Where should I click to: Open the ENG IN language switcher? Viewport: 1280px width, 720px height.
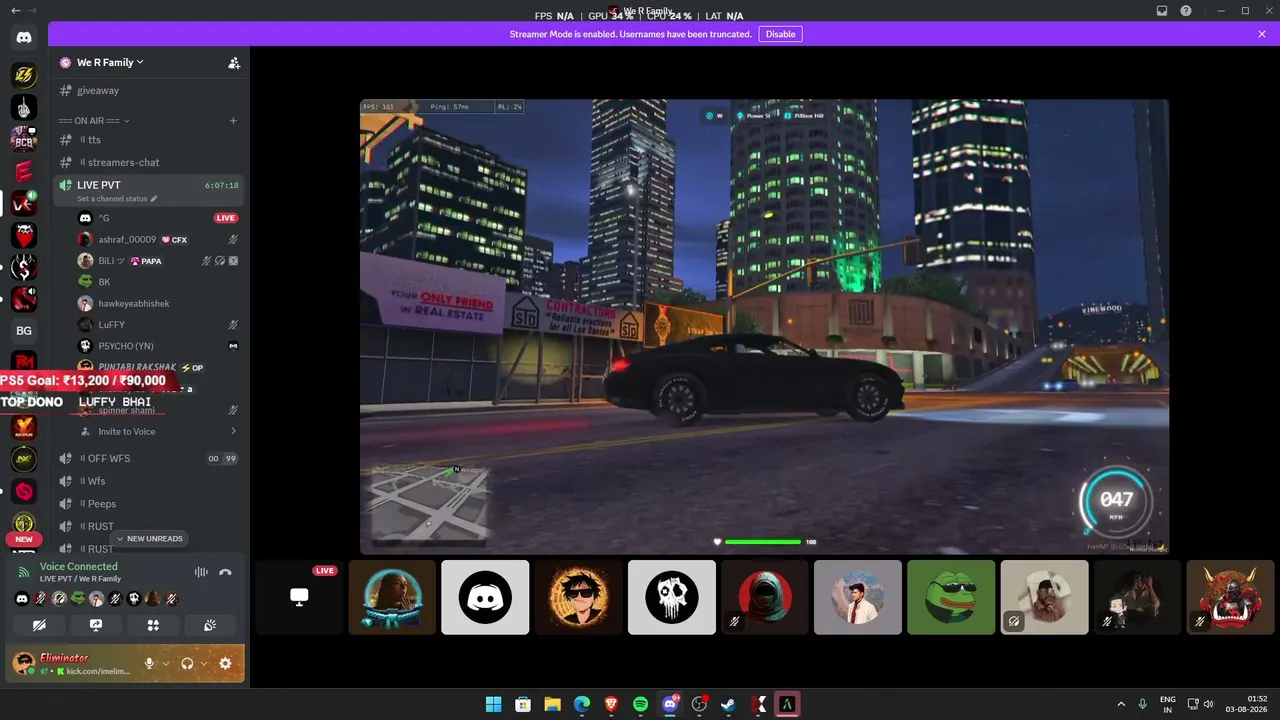(1168, 704)
